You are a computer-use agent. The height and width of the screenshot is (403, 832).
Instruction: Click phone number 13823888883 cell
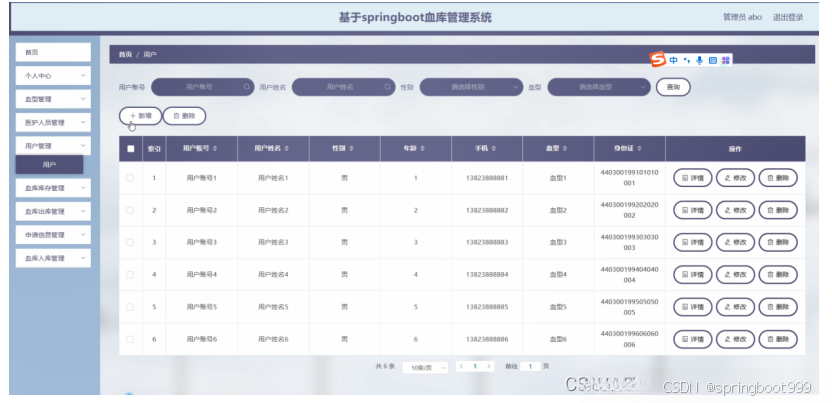(487, 242)
